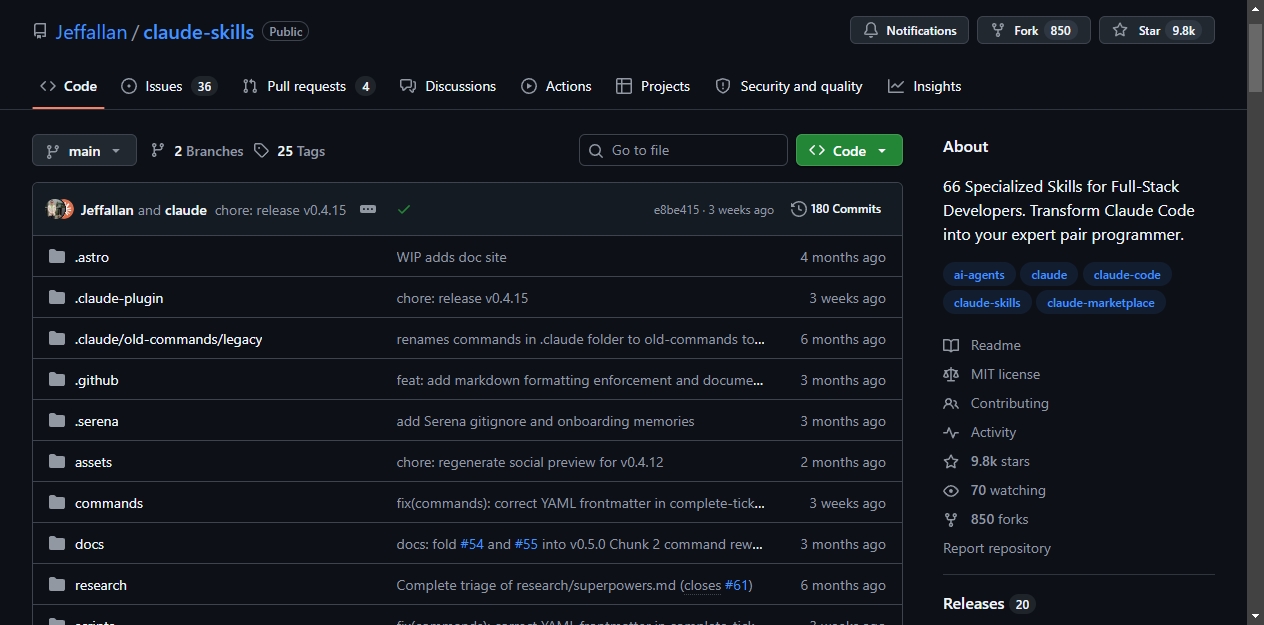
Task: Click the Star icon in the header
Action: tap(1120, 31)
